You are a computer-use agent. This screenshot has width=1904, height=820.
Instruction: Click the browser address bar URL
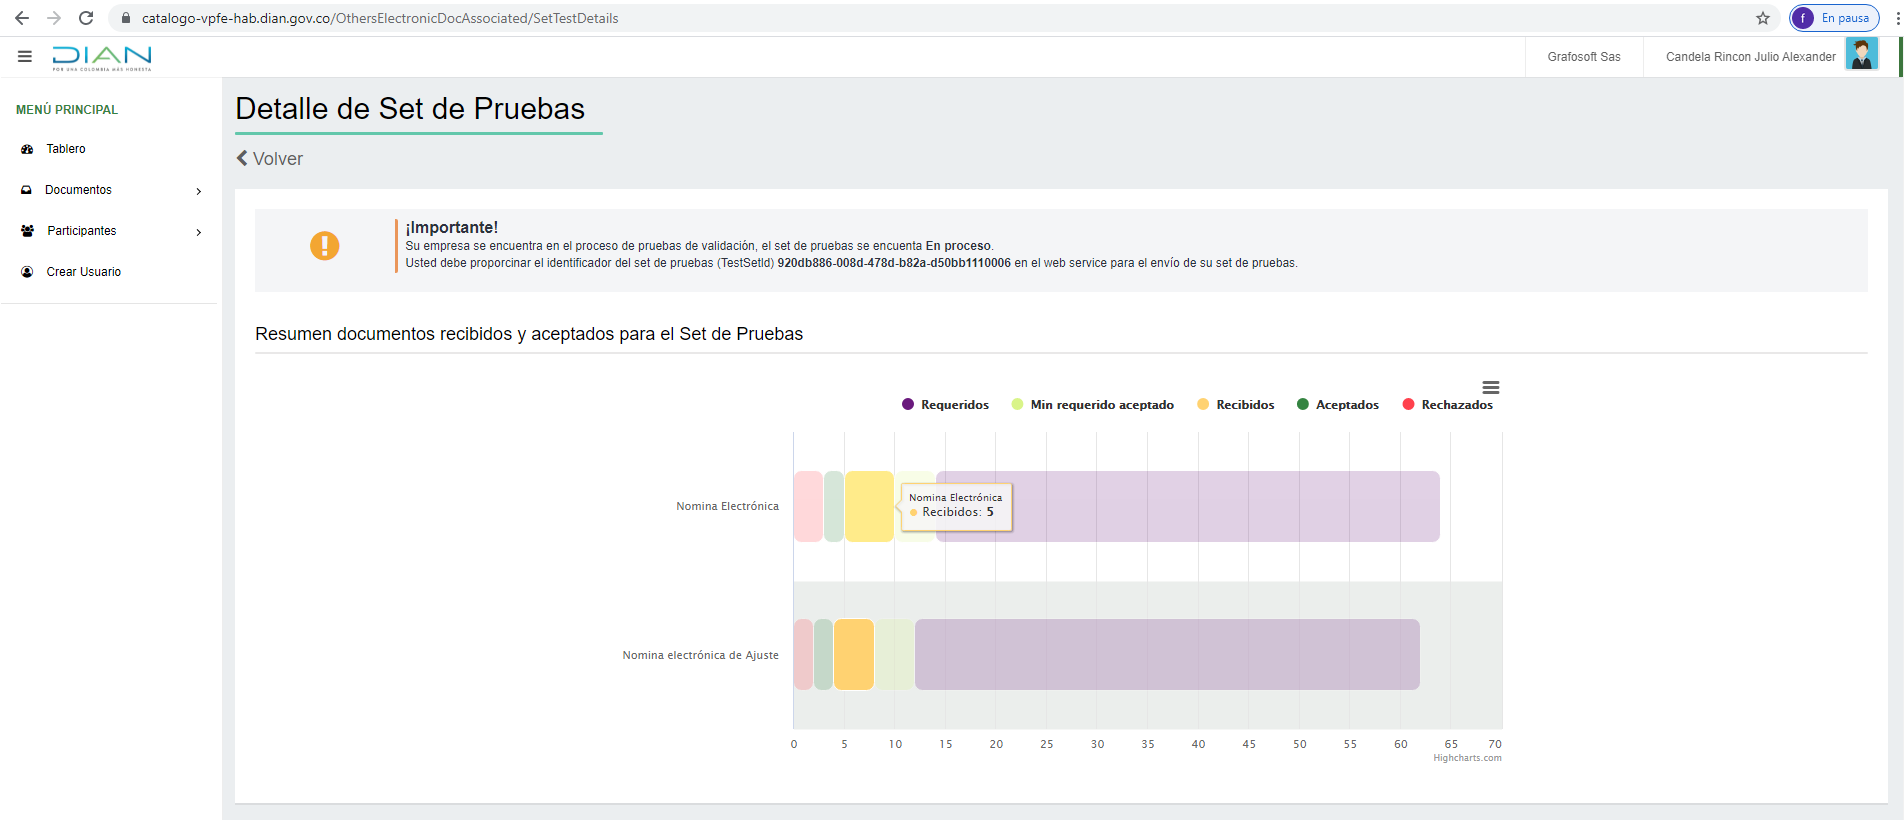[380, 18]
